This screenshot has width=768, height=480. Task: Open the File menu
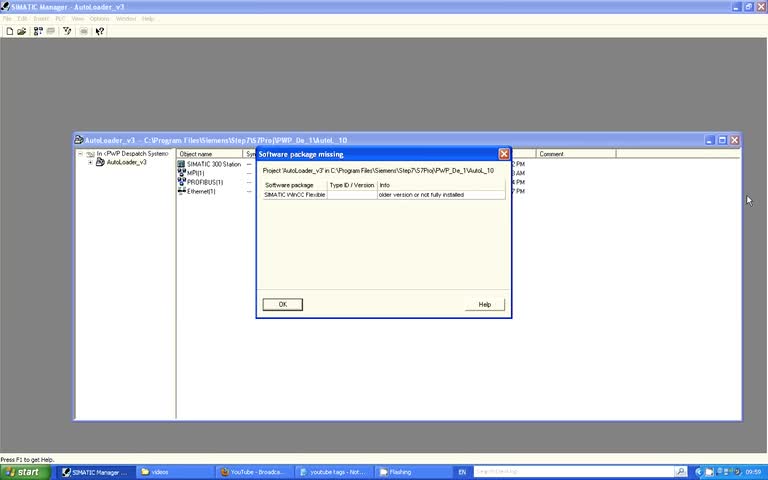(7, 19)
